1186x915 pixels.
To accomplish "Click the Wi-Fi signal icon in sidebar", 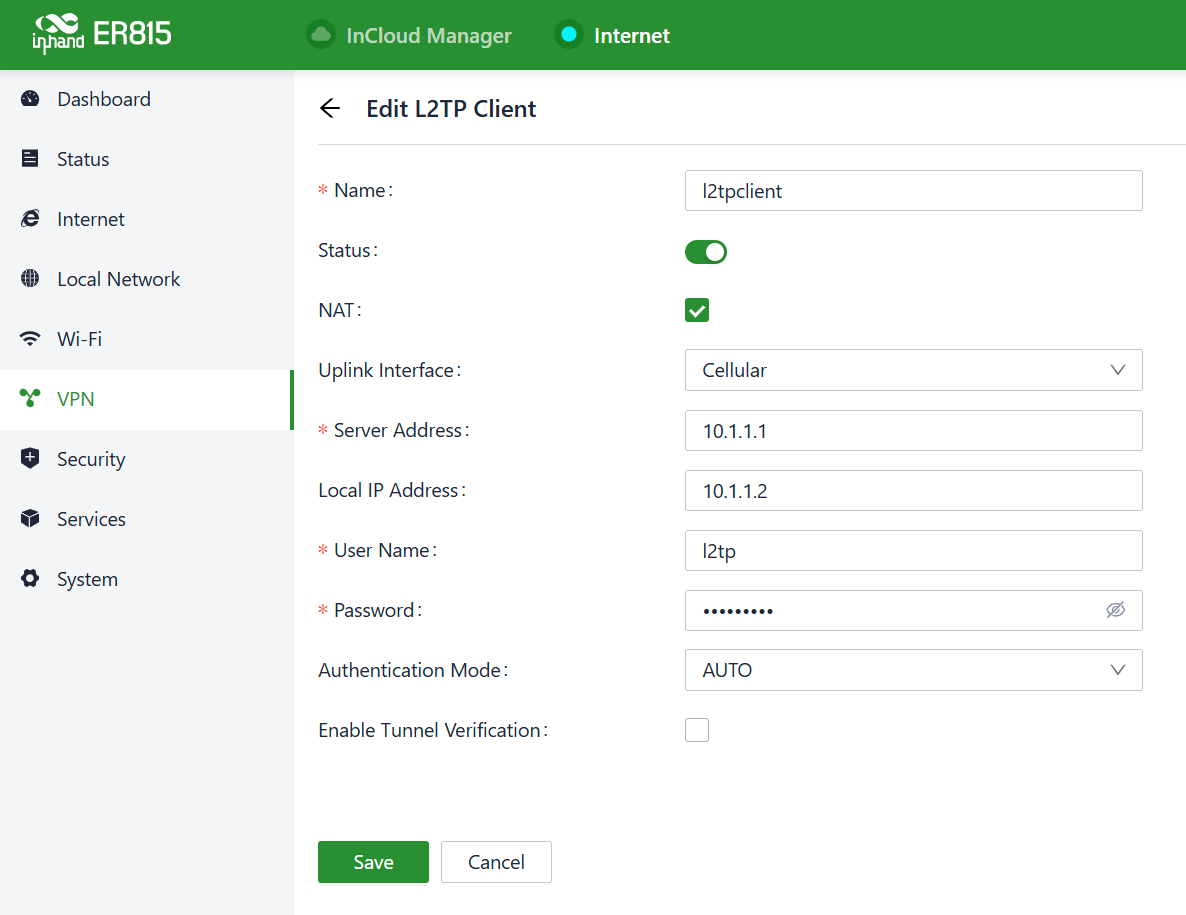I will [x=30, y=339].
